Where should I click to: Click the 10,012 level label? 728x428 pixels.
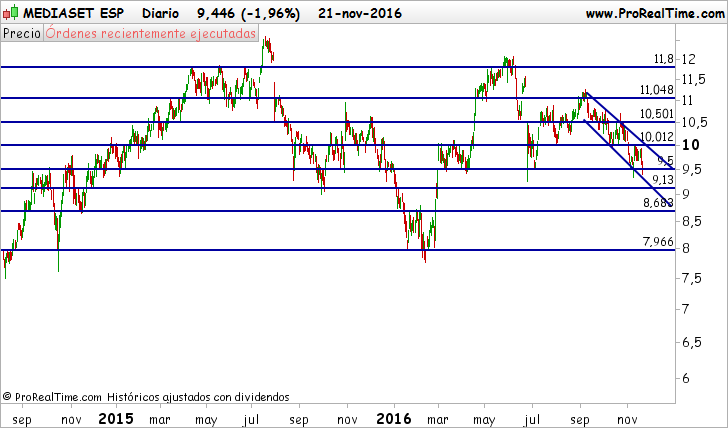656,136
